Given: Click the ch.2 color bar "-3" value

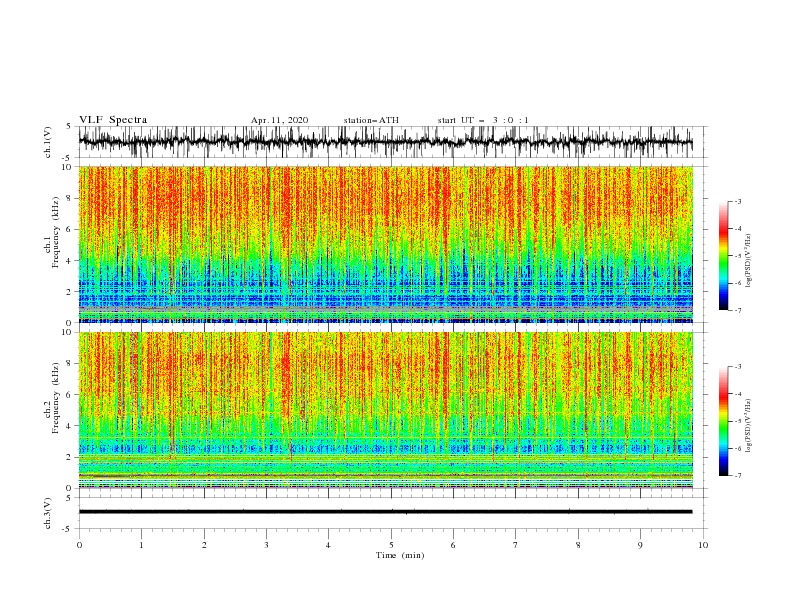Looking at the screenshot, I should [x=738, y=367].
